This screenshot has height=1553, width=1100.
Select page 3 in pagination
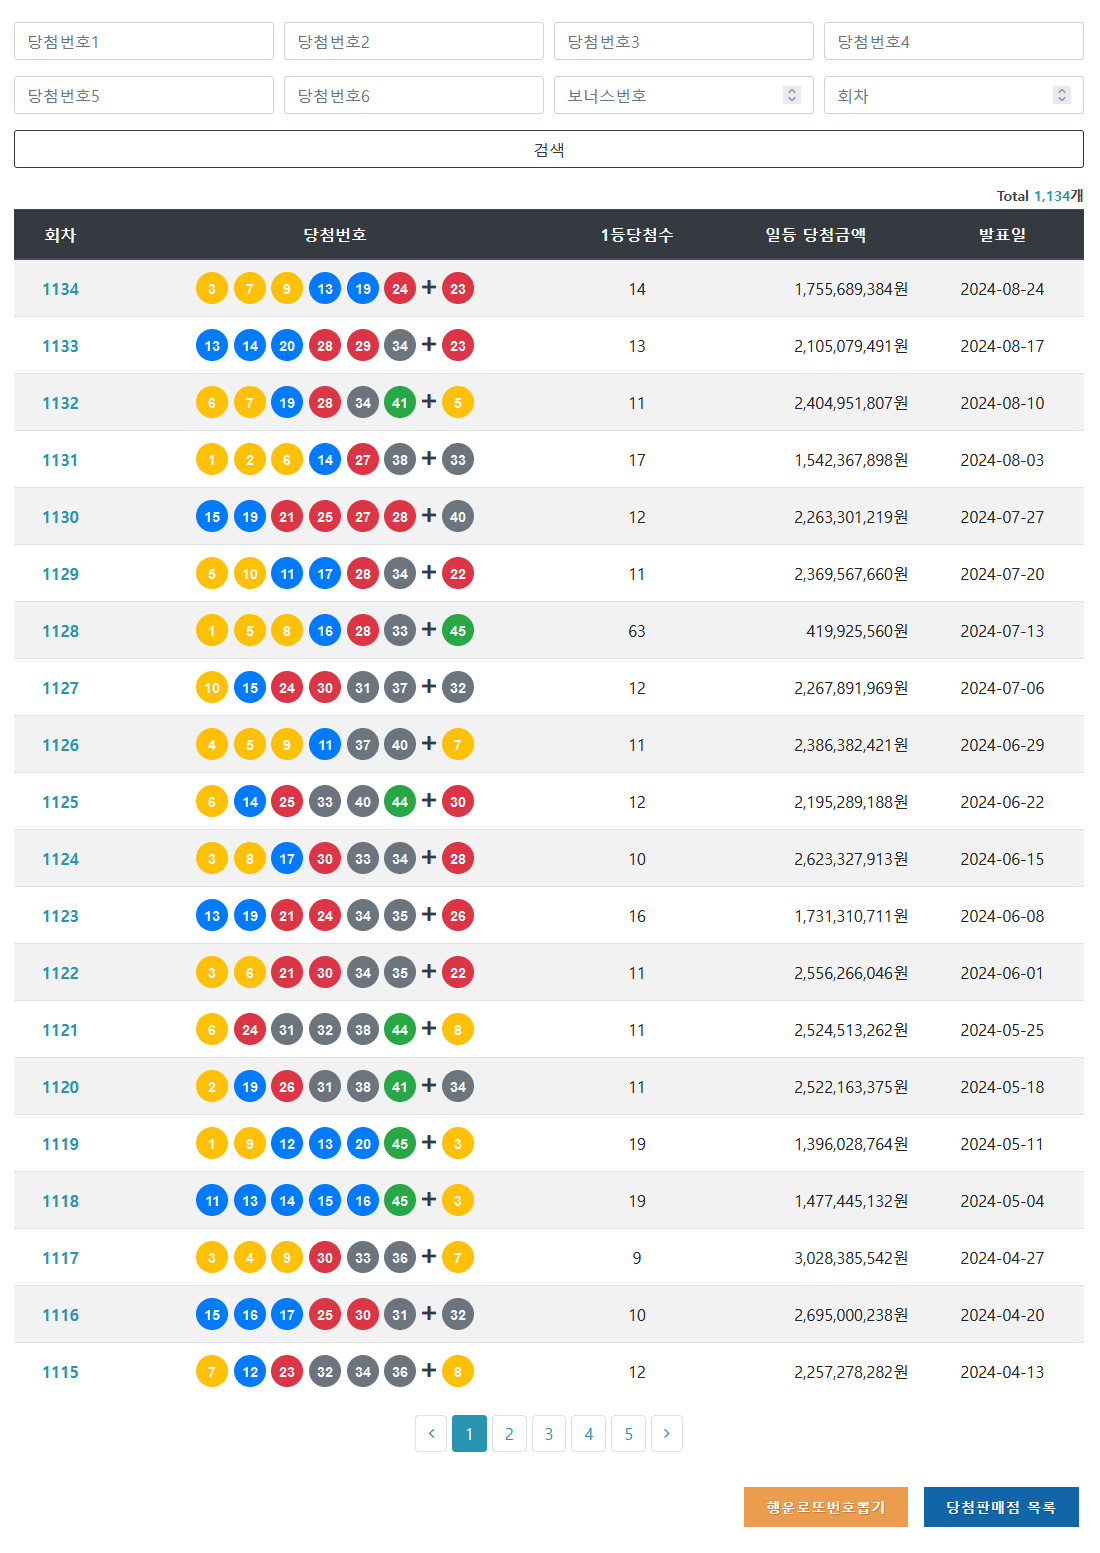coord(549,1433)
